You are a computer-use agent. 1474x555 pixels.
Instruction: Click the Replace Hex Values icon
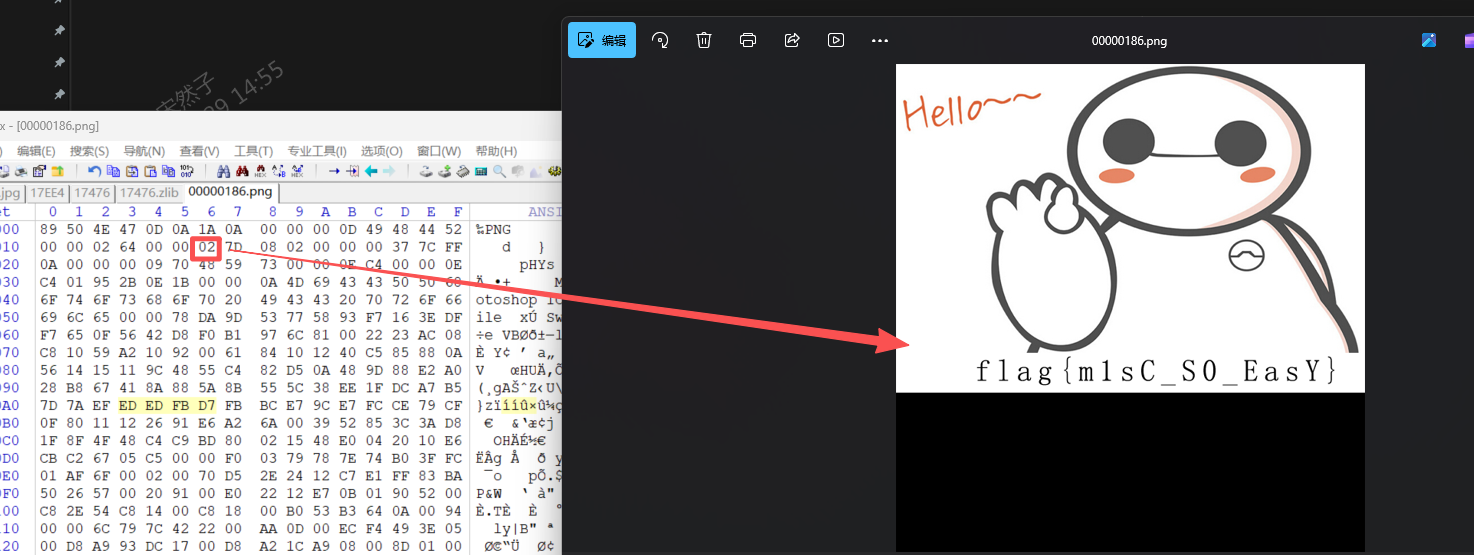(x=297, y=171)
